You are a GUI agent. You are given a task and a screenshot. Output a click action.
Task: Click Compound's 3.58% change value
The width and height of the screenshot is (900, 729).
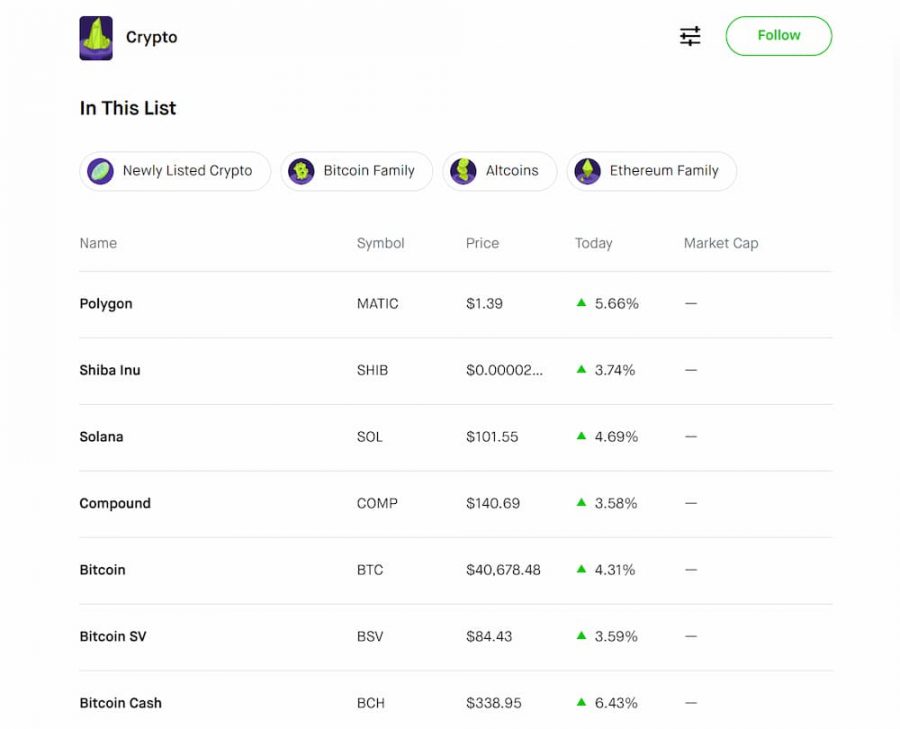[616, 503]
